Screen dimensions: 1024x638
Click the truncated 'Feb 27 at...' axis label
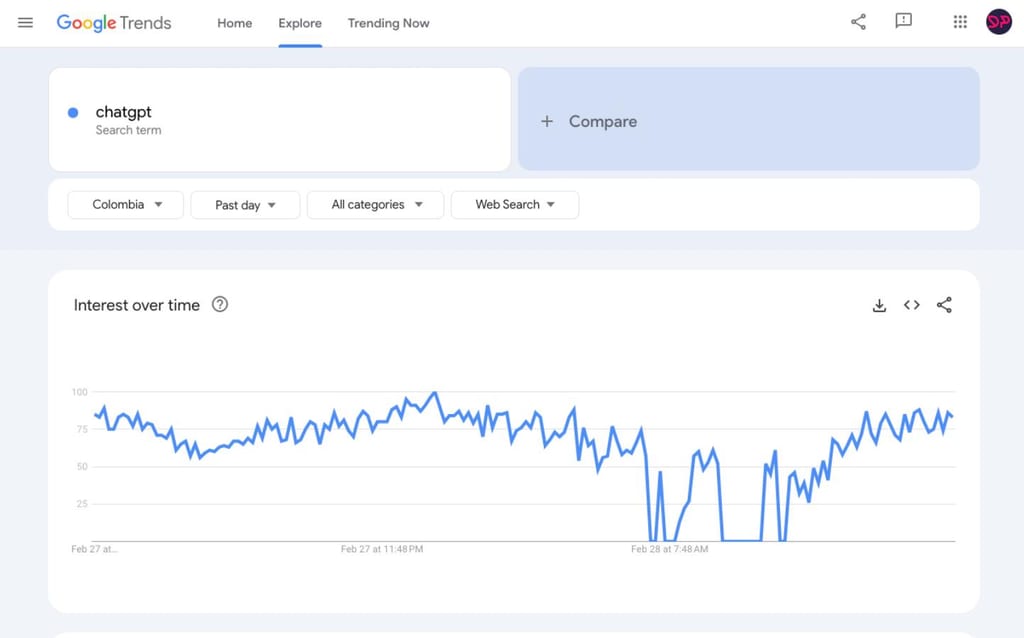point(94,549)
